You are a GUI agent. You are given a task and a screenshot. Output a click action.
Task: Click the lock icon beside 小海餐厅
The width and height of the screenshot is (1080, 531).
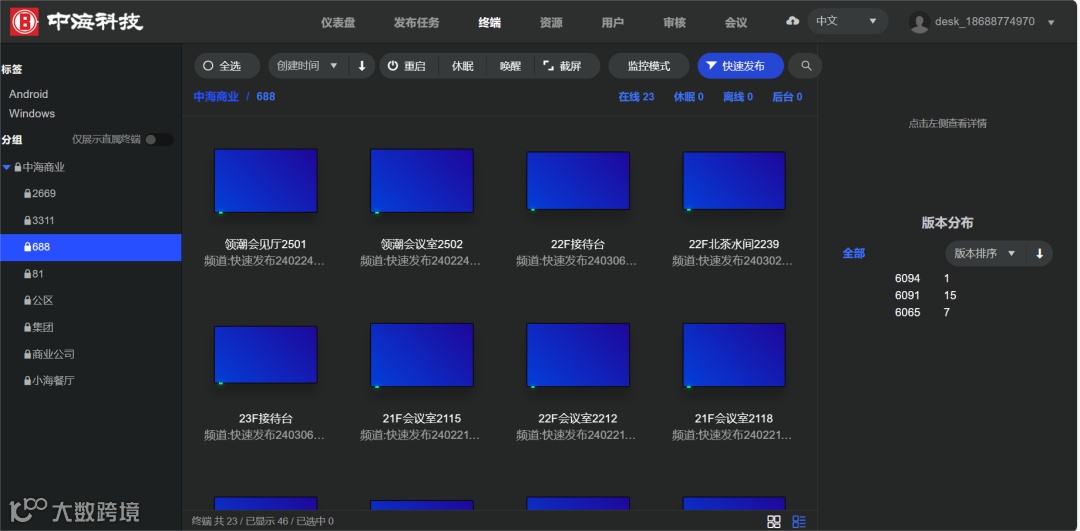(27, 381)
